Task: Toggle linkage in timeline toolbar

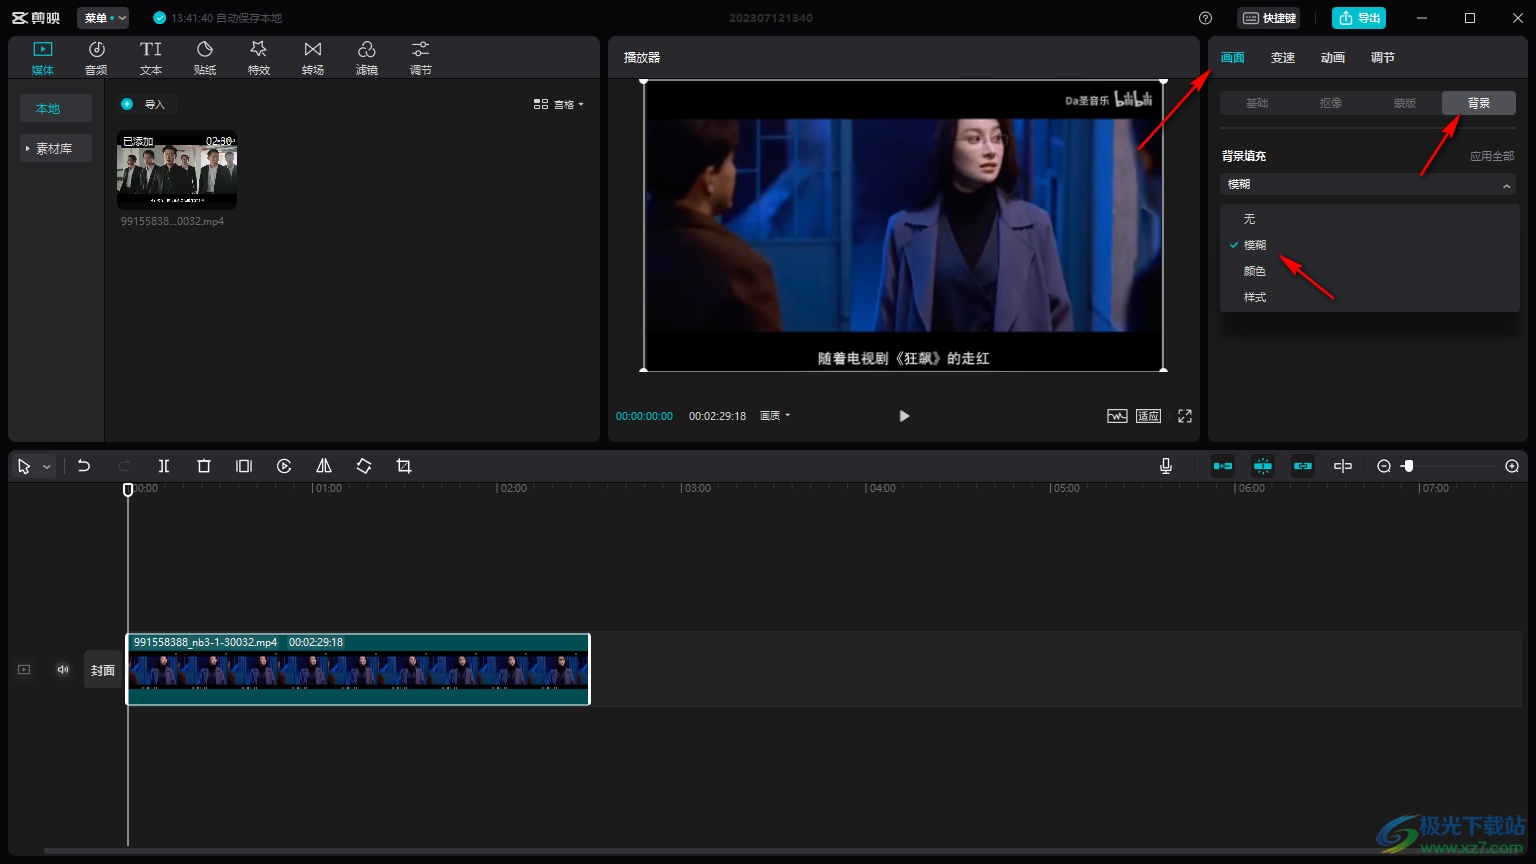Action: point(1303,466)
